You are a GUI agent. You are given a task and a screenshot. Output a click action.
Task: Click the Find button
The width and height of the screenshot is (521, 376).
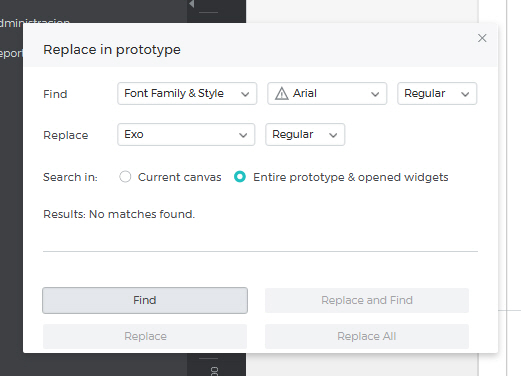pos(145,300)
